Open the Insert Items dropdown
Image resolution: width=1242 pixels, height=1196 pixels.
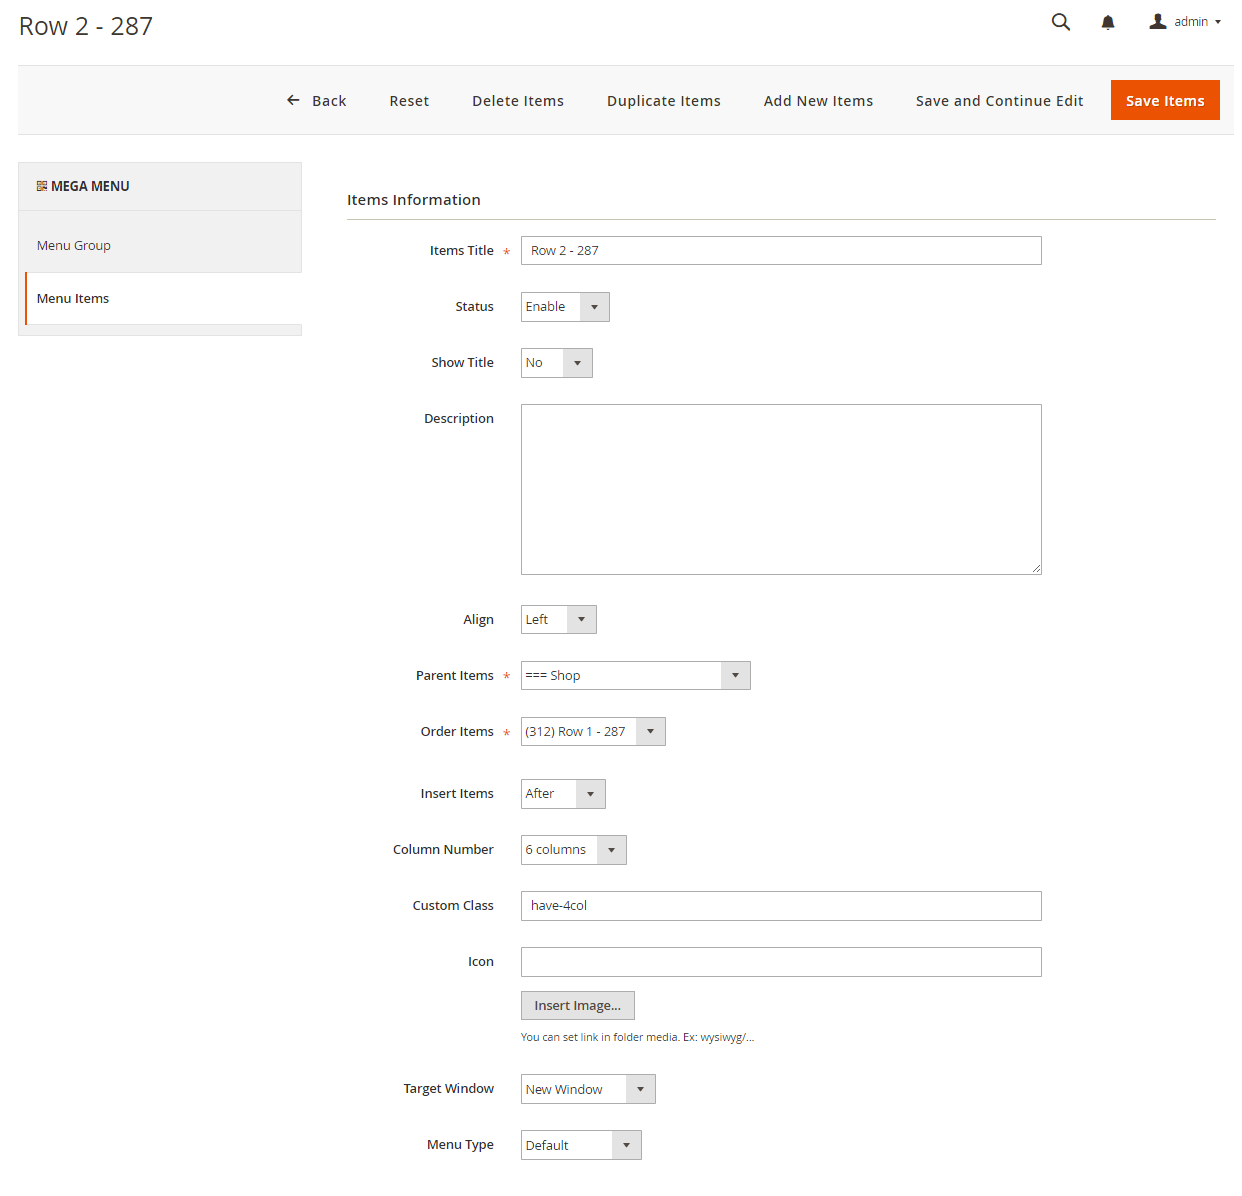(563, 794)
